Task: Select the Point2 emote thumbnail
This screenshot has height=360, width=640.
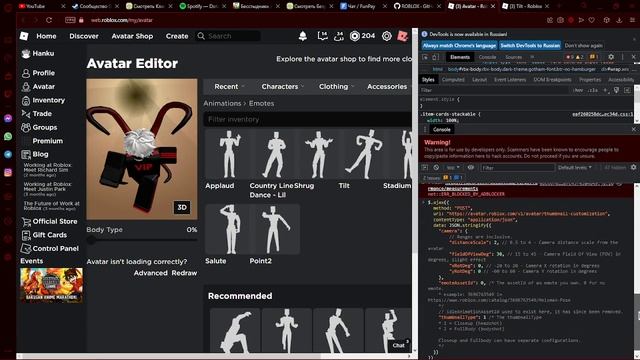Action: 275,230
